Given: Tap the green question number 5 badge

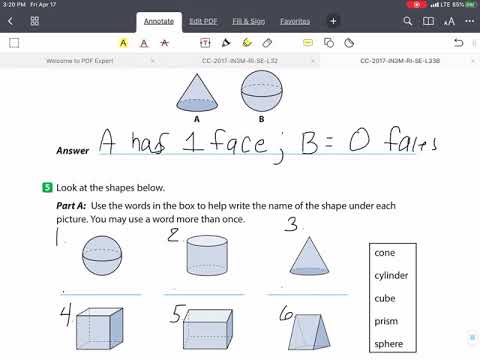Looking at the screenshot, I should point(47,187).
